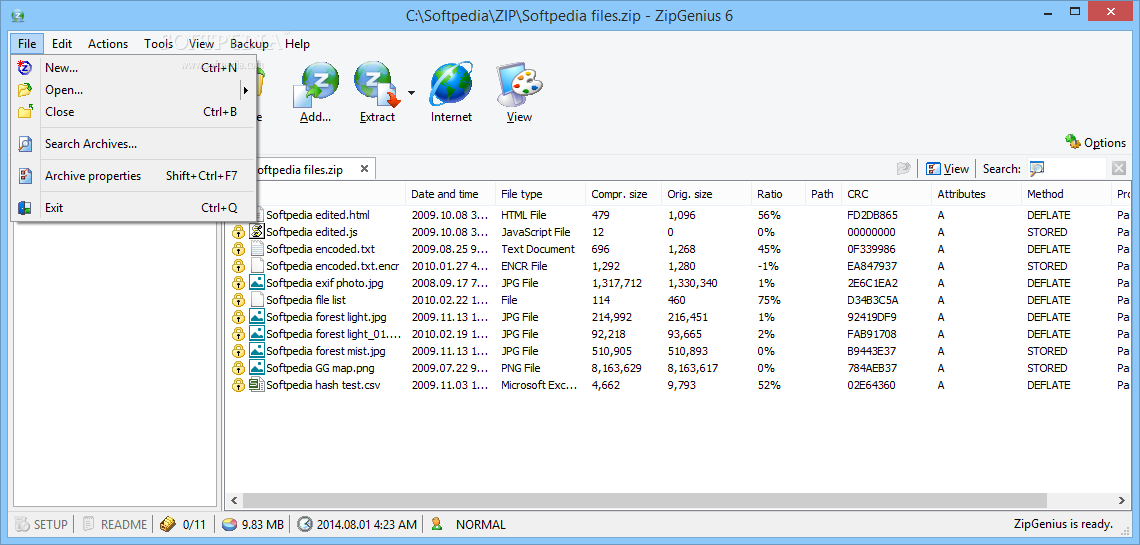The image size is (1140, 545).
Task: Click the Archive properties icon
Action: click(25, 176)
